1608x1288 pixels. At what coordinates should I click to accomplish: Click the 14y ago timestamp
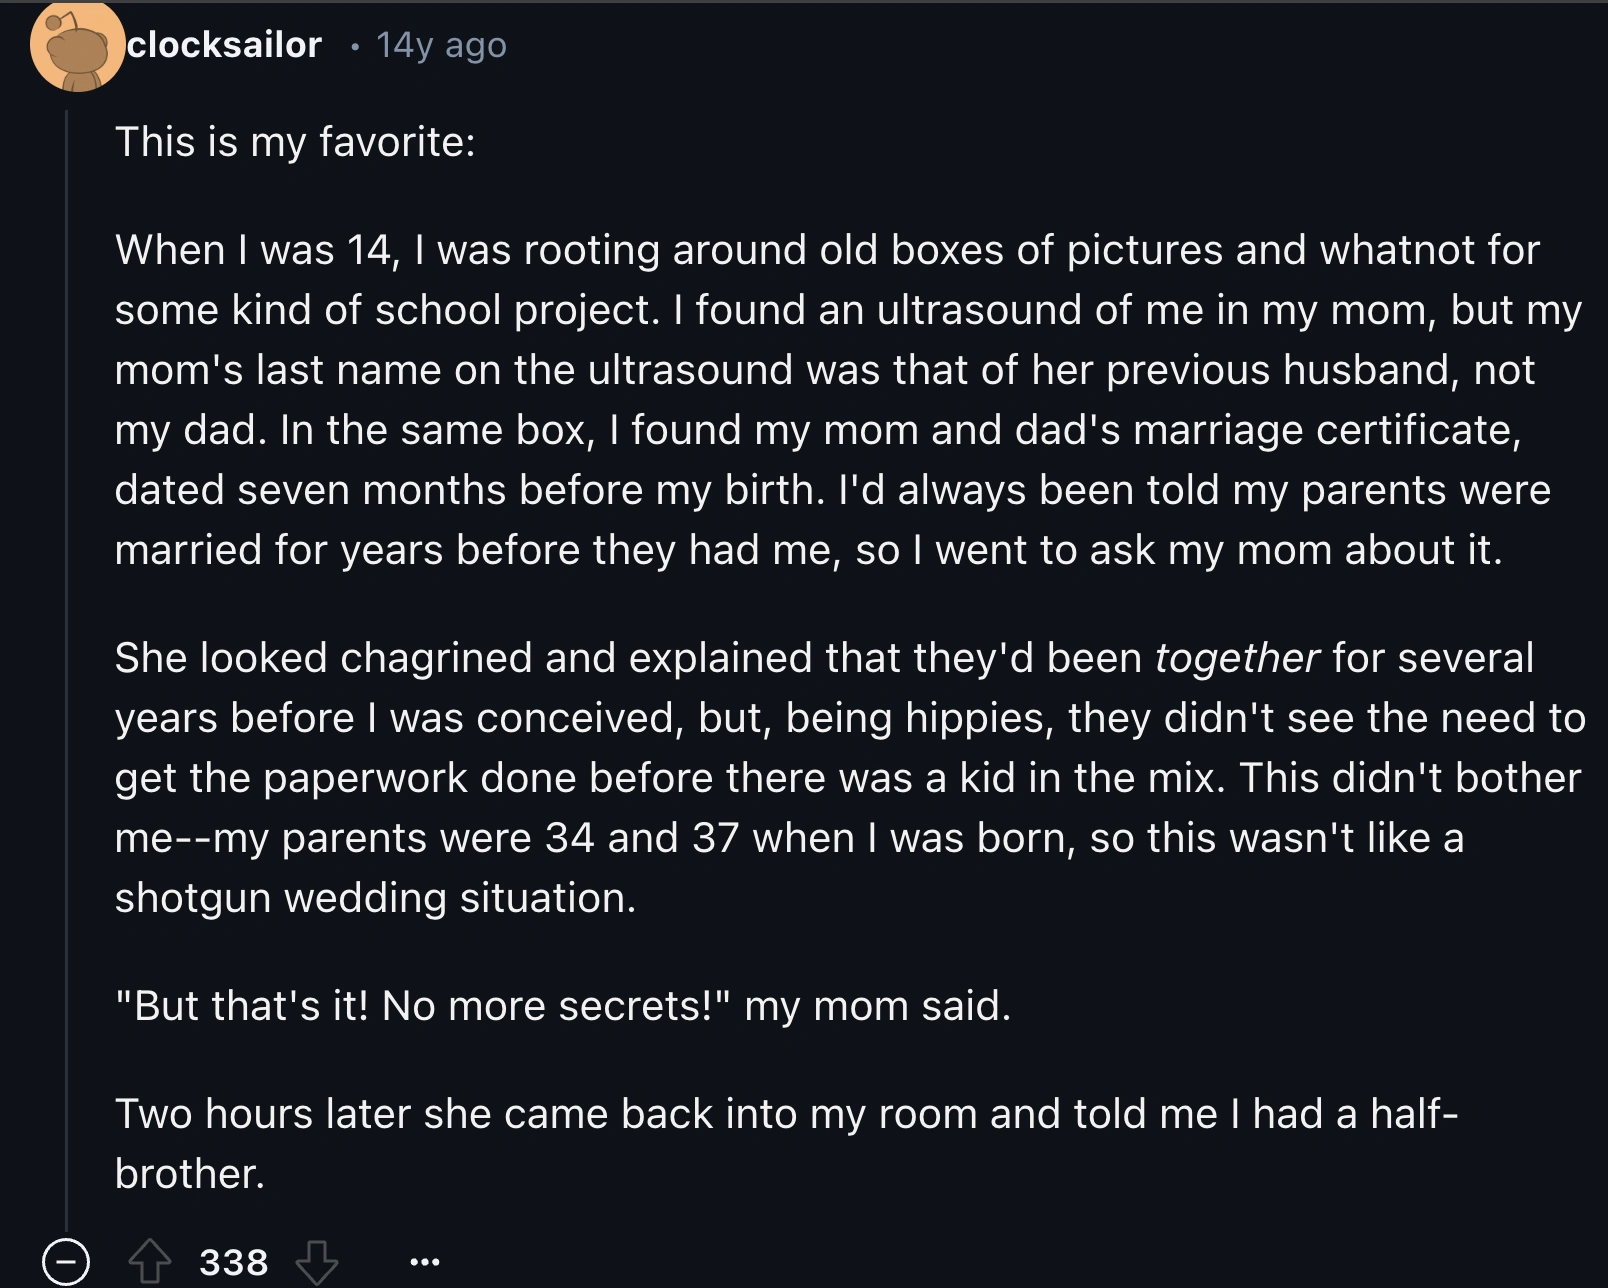pos(441,45)
